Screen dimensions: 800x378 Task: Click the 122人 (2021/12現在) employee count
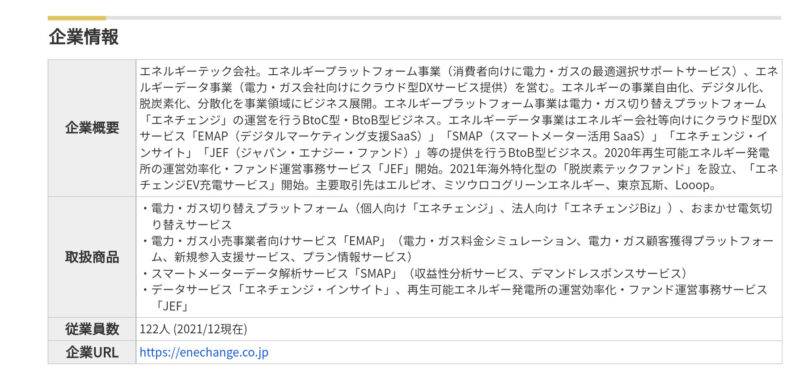coord(193,330)
